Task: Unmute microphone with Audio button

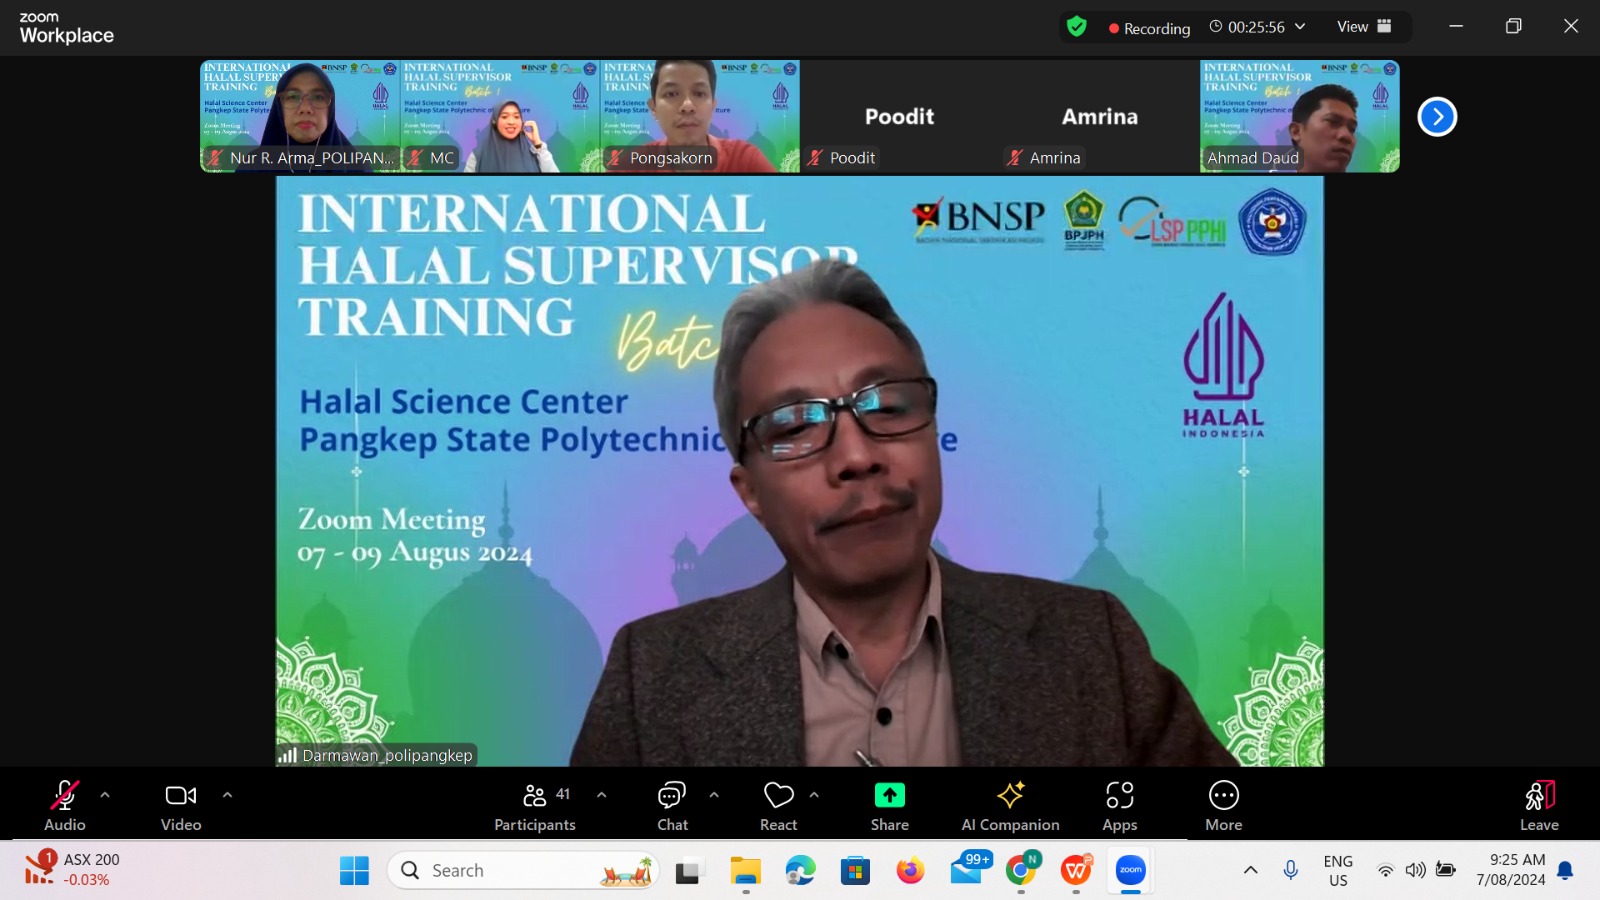Action: (65, 806)
